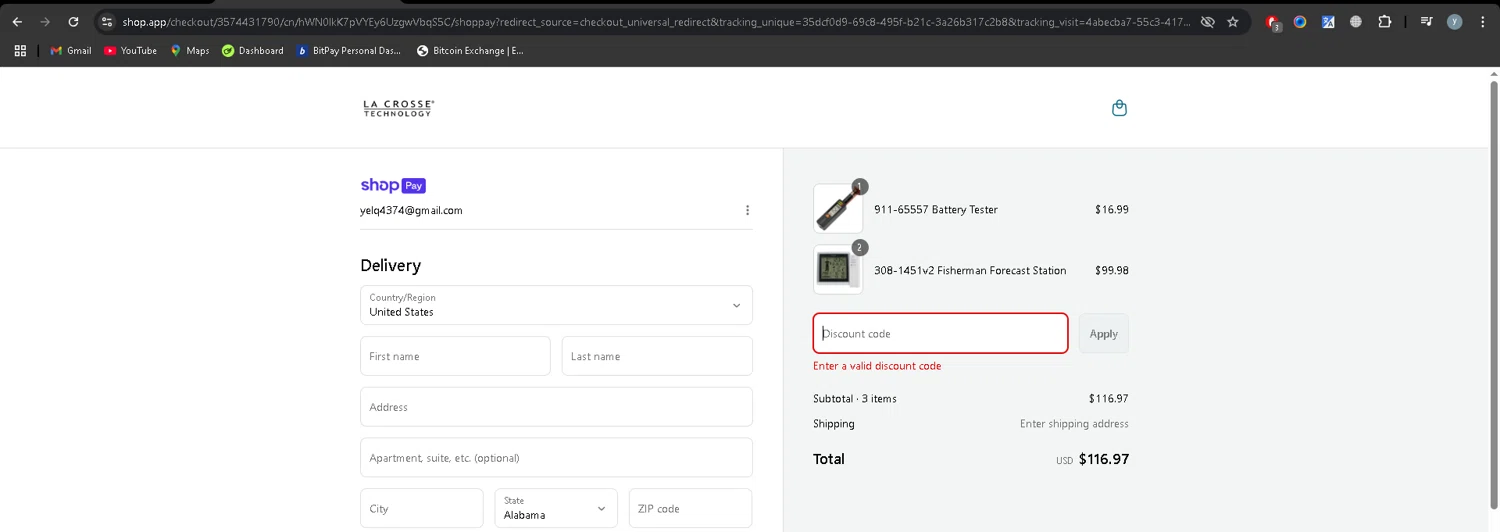Open the Dashboard bookmark

[253, 50]
